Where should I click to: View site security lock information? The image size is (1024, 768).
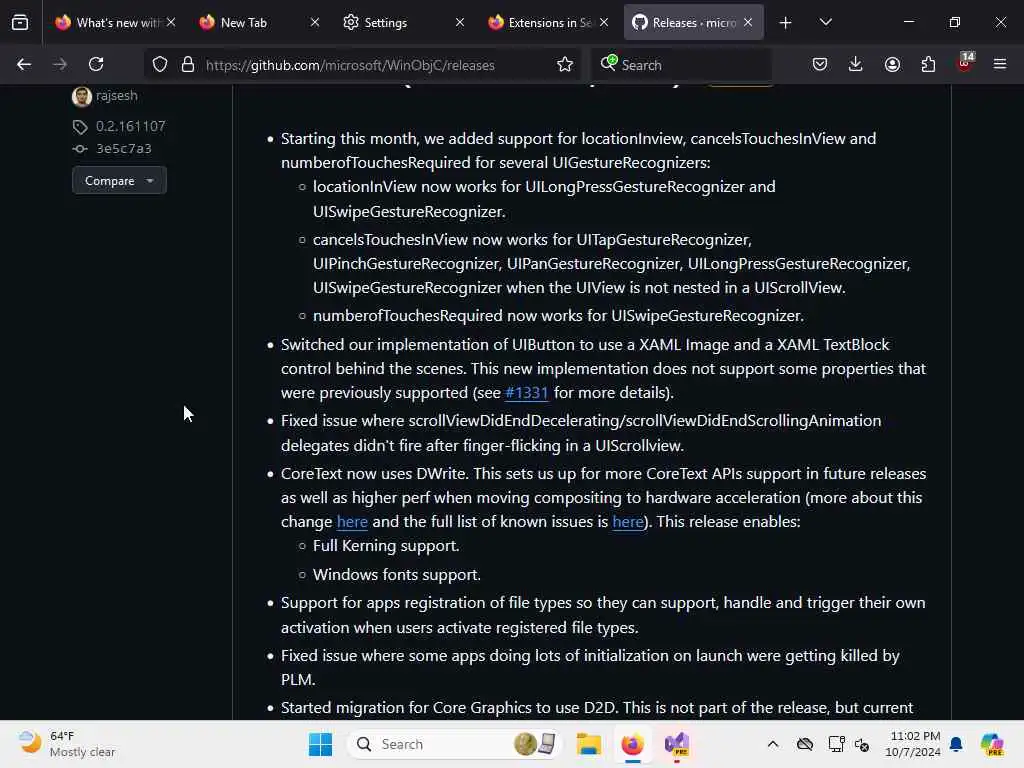pyautogui.click(x=188, y=64)
